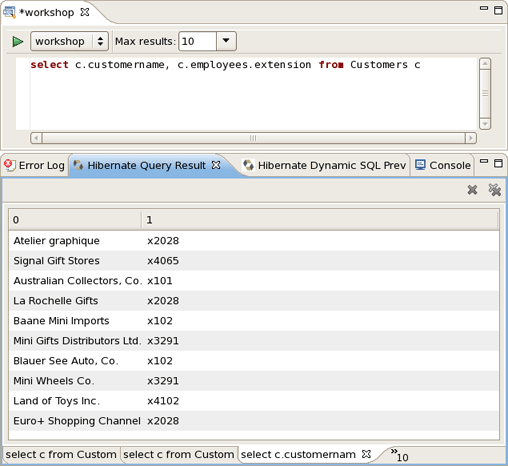Image resolution: width=508 pixels, height=466 pixels.
Task: Click the Error Log tab icon
Action: click(x=9, y=165)
